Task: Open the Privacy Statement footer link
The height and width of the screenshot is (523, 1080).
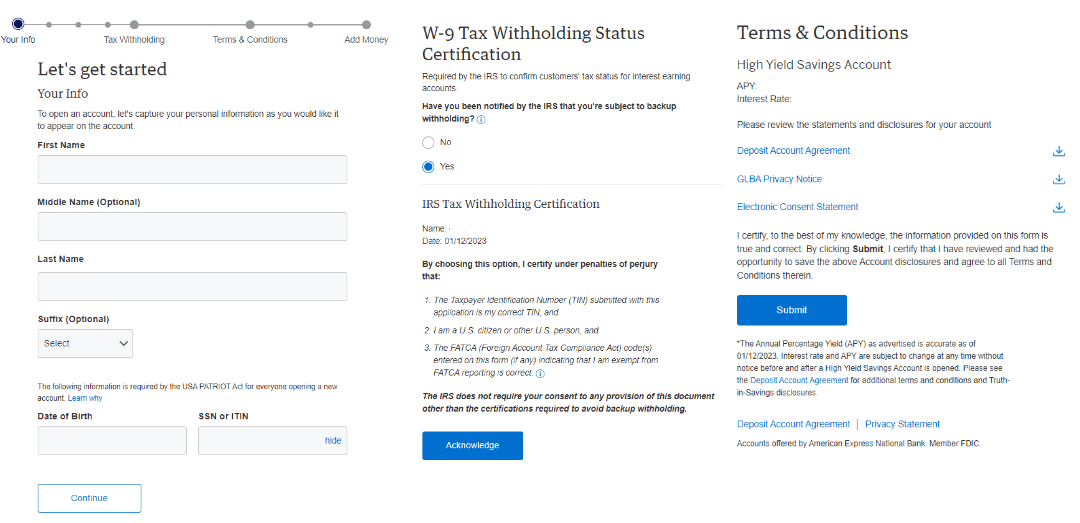Action: click(x=902, y=424)
